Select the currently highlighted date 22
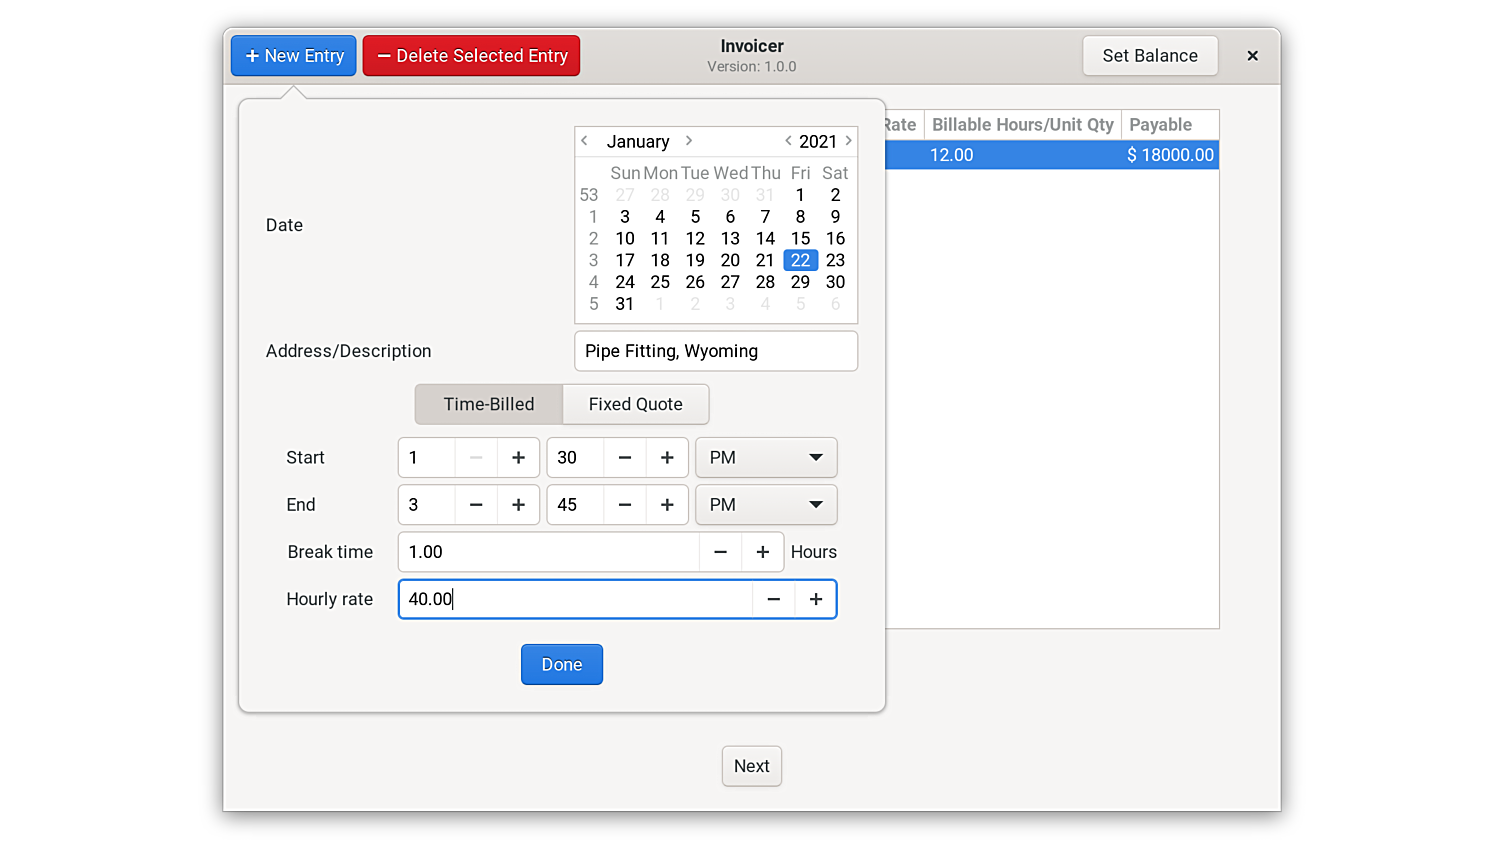This screenshot has width=1504, height=846. pos(800,260)
